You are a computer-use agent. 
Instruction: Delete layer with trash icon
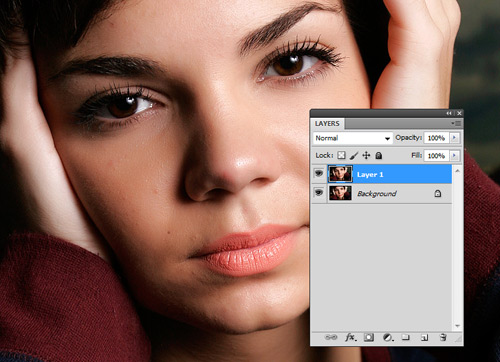click(443, 337)
